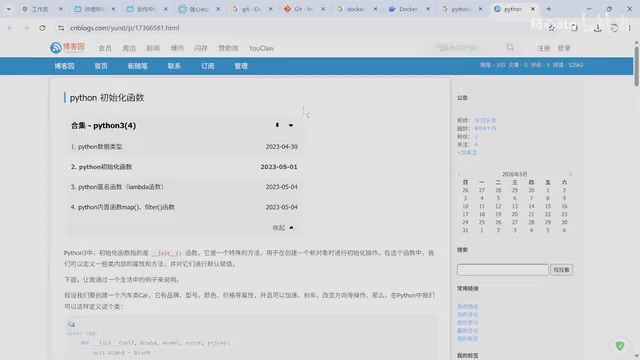Click the pin icon in collection header
This screenshot has width=640, height=360.
click(x=277, y=125)
